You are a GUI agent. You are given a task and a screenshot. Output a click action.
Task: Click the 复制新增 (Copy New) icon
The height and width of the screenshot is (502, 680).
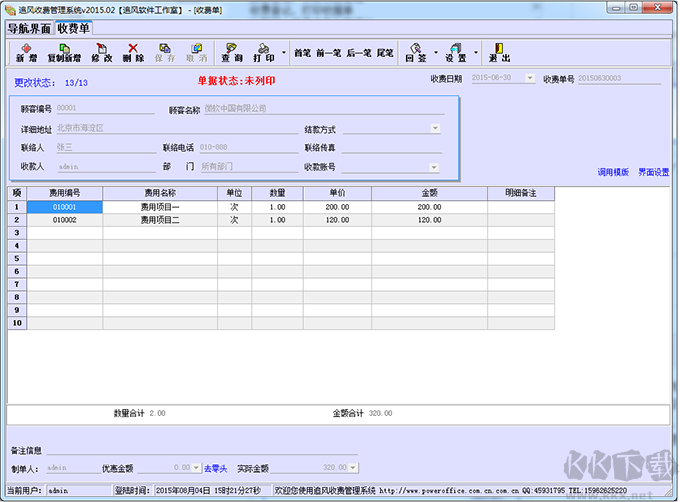[x=62, y=51]
